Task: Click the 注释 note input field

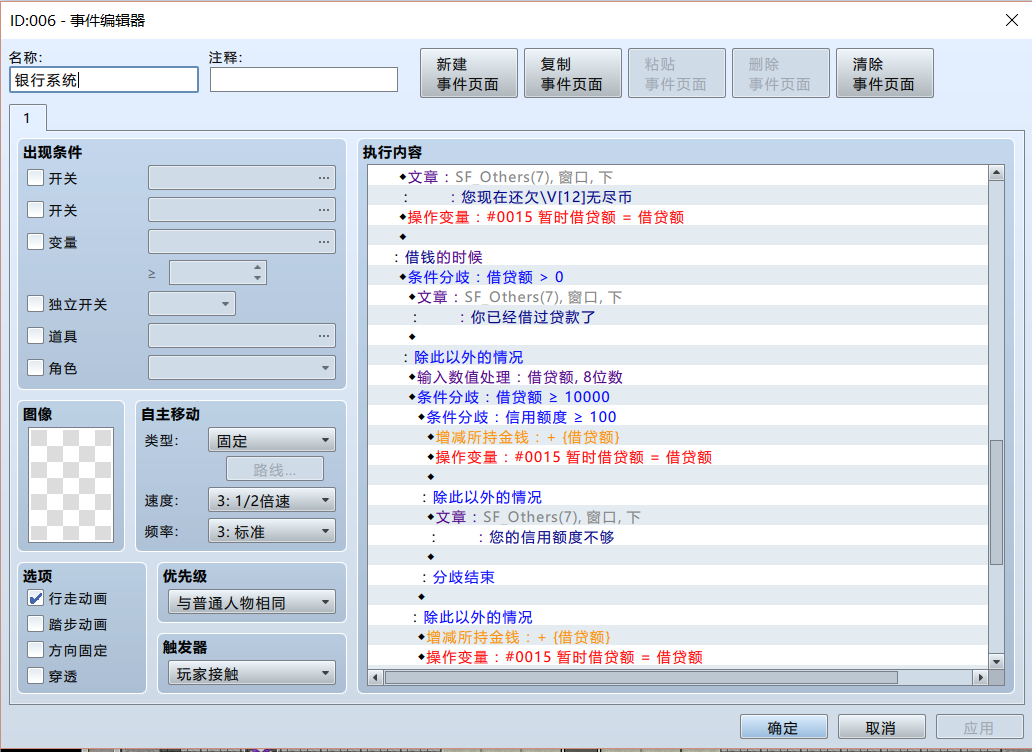Action: [x=303, y=80]
